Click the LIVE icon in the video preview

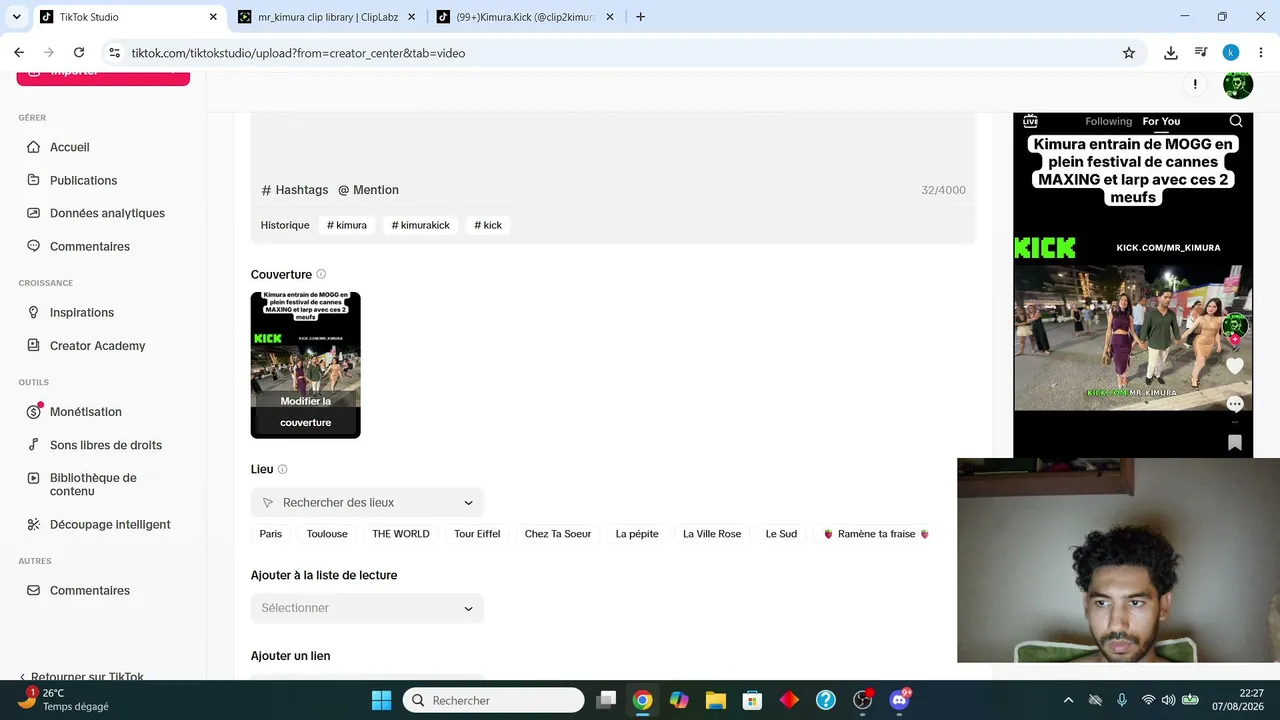point(1030,121)
